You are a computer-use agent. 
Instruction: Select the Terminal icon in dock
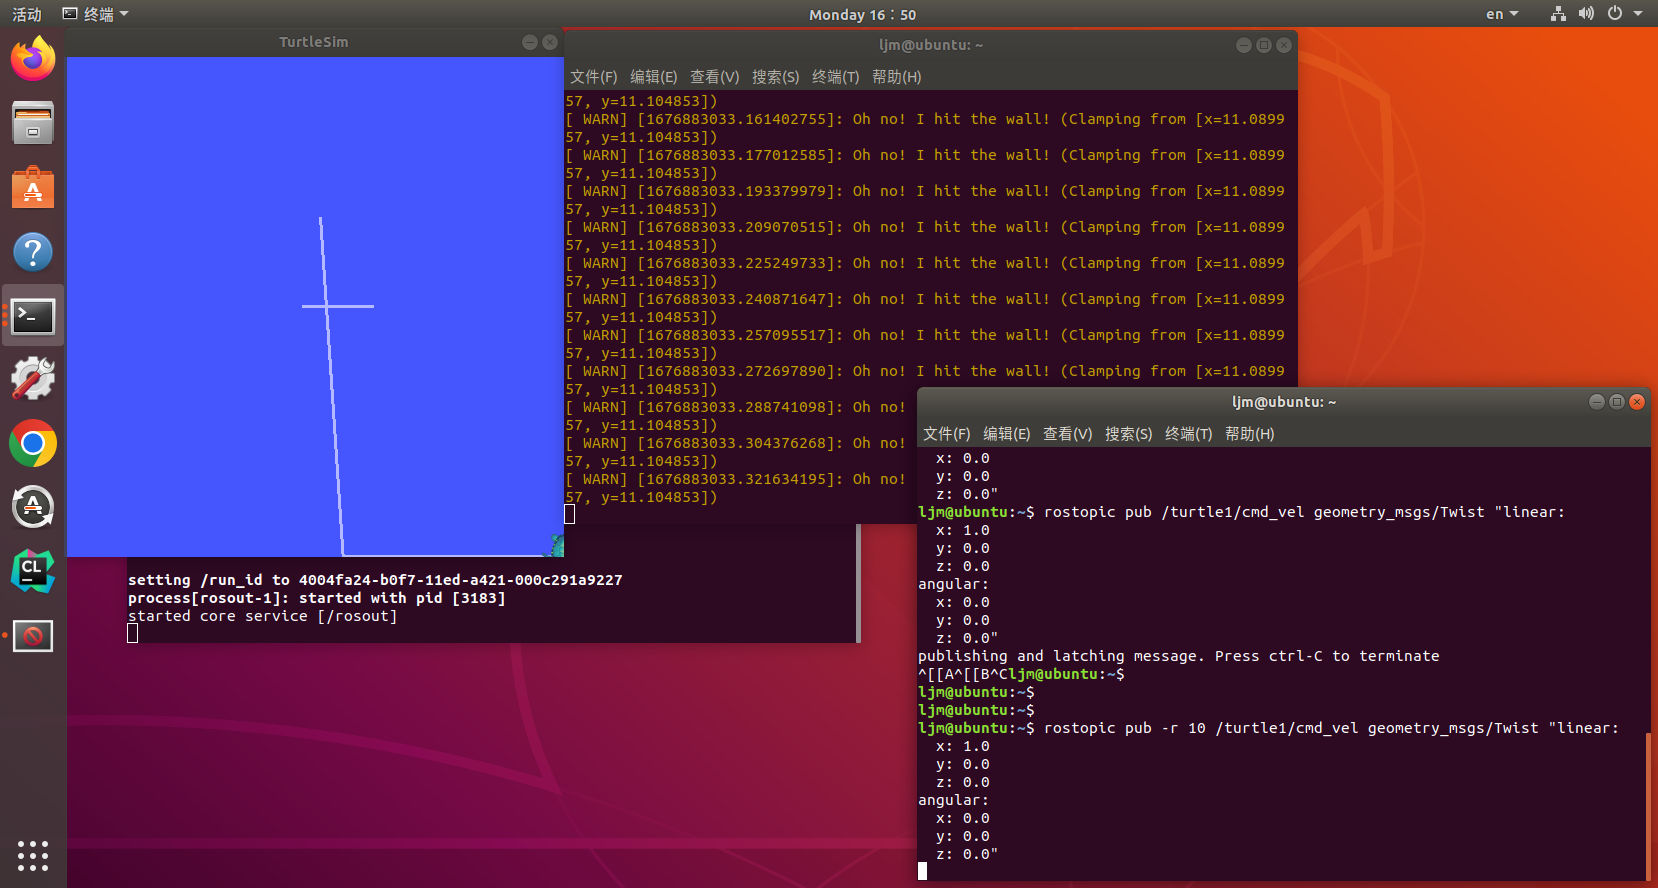tap(33, 316)
